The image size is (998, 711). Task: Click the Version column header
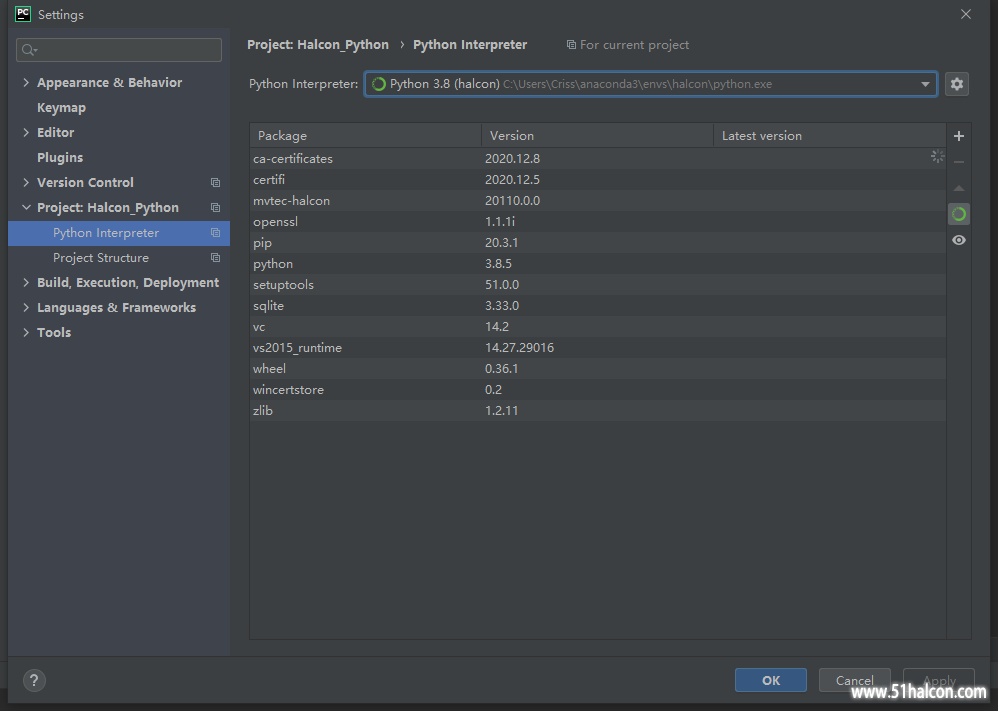tap(597, 136)
